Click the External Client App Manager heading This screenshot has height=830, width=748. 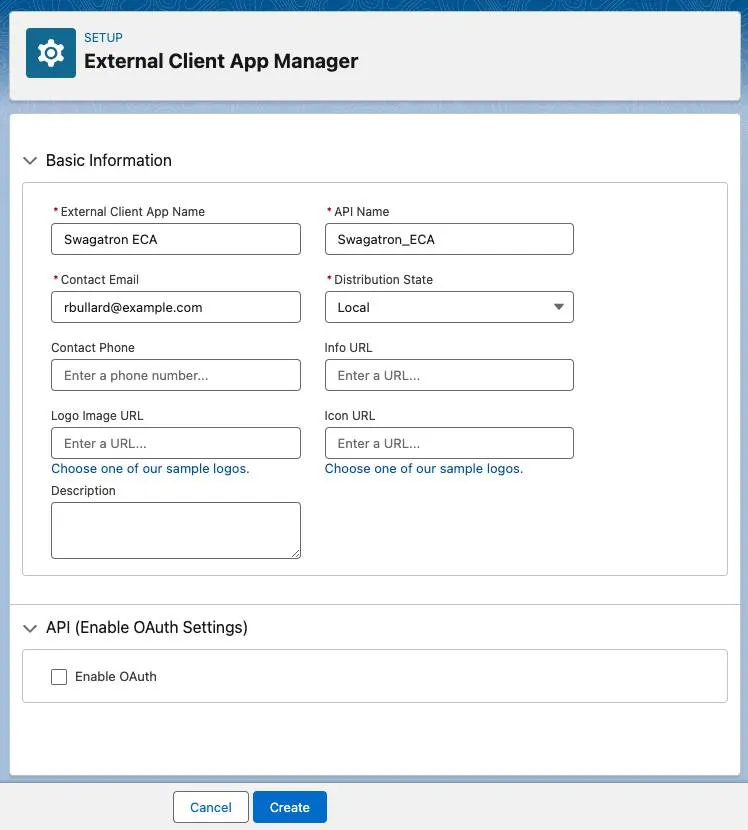point(221,61)
